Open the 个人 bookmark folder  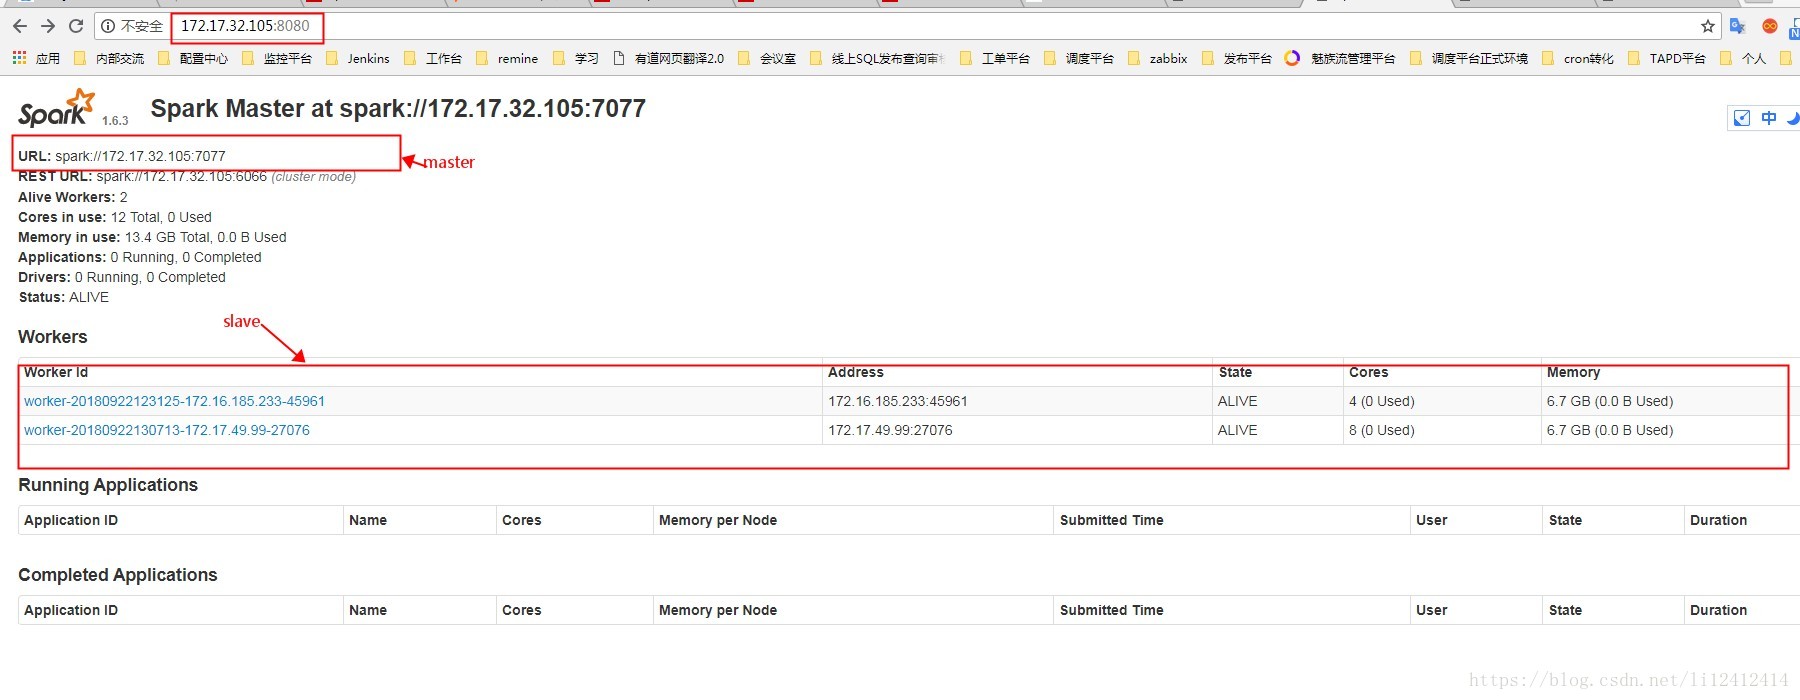[1743, 58]
